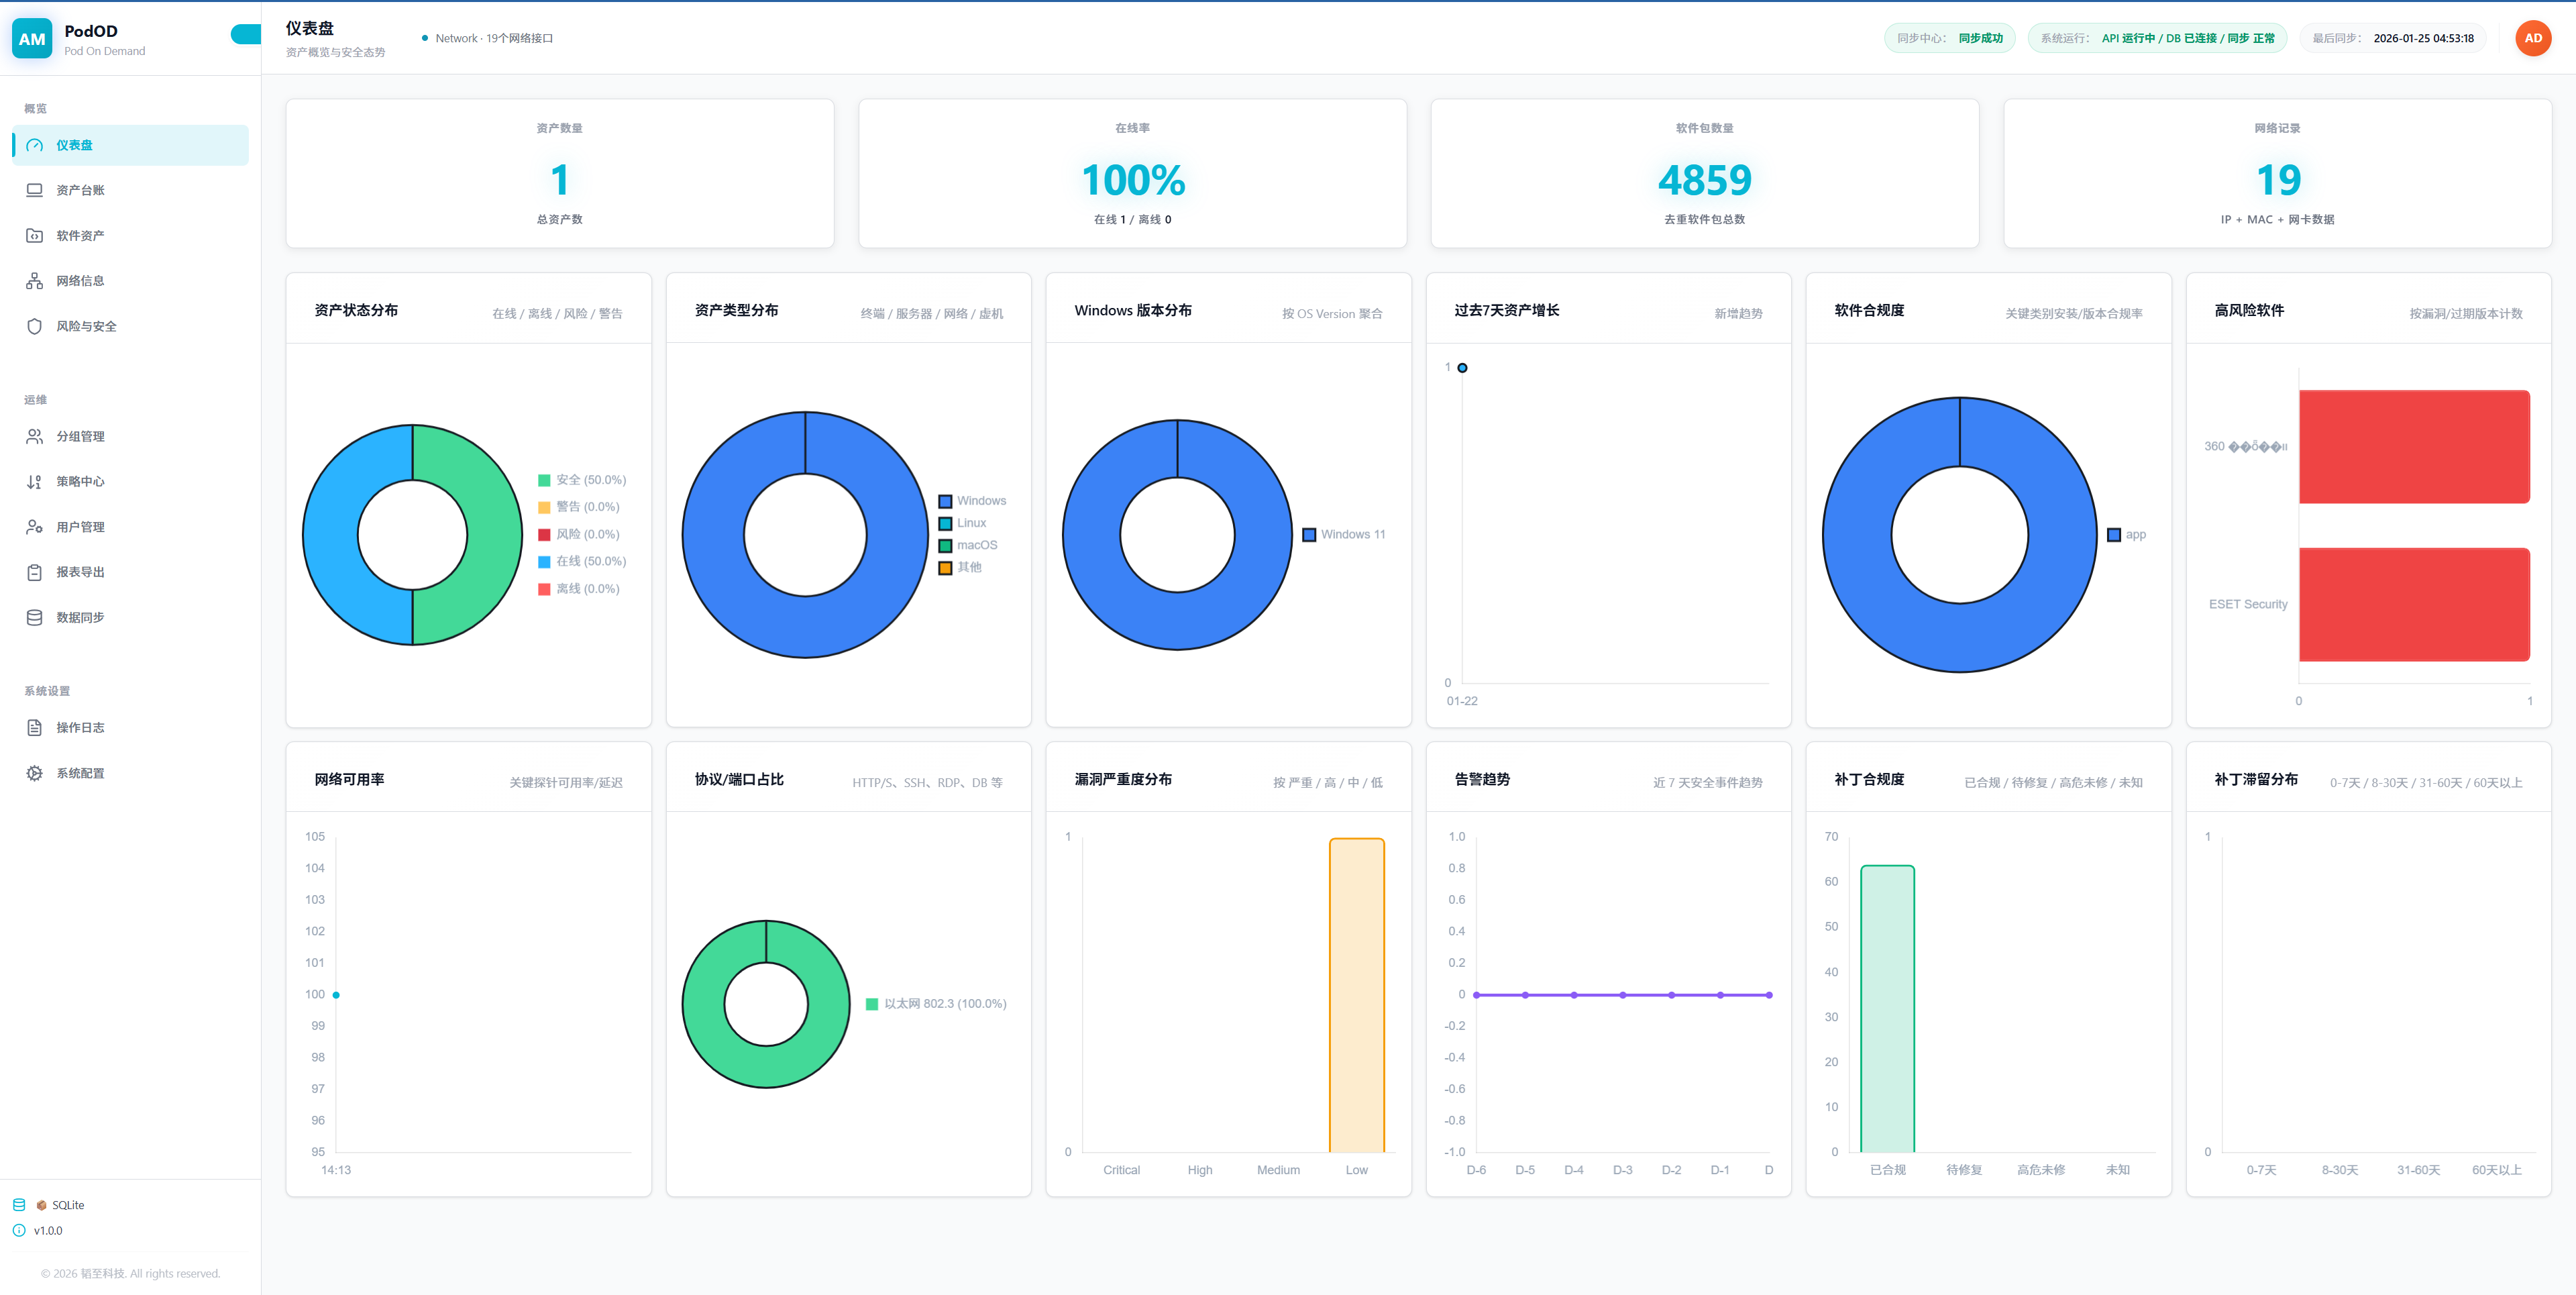This screenshot has height=1295, width=2576.
Task: Click the dashboard gauge icon
Action: [34, 145]
